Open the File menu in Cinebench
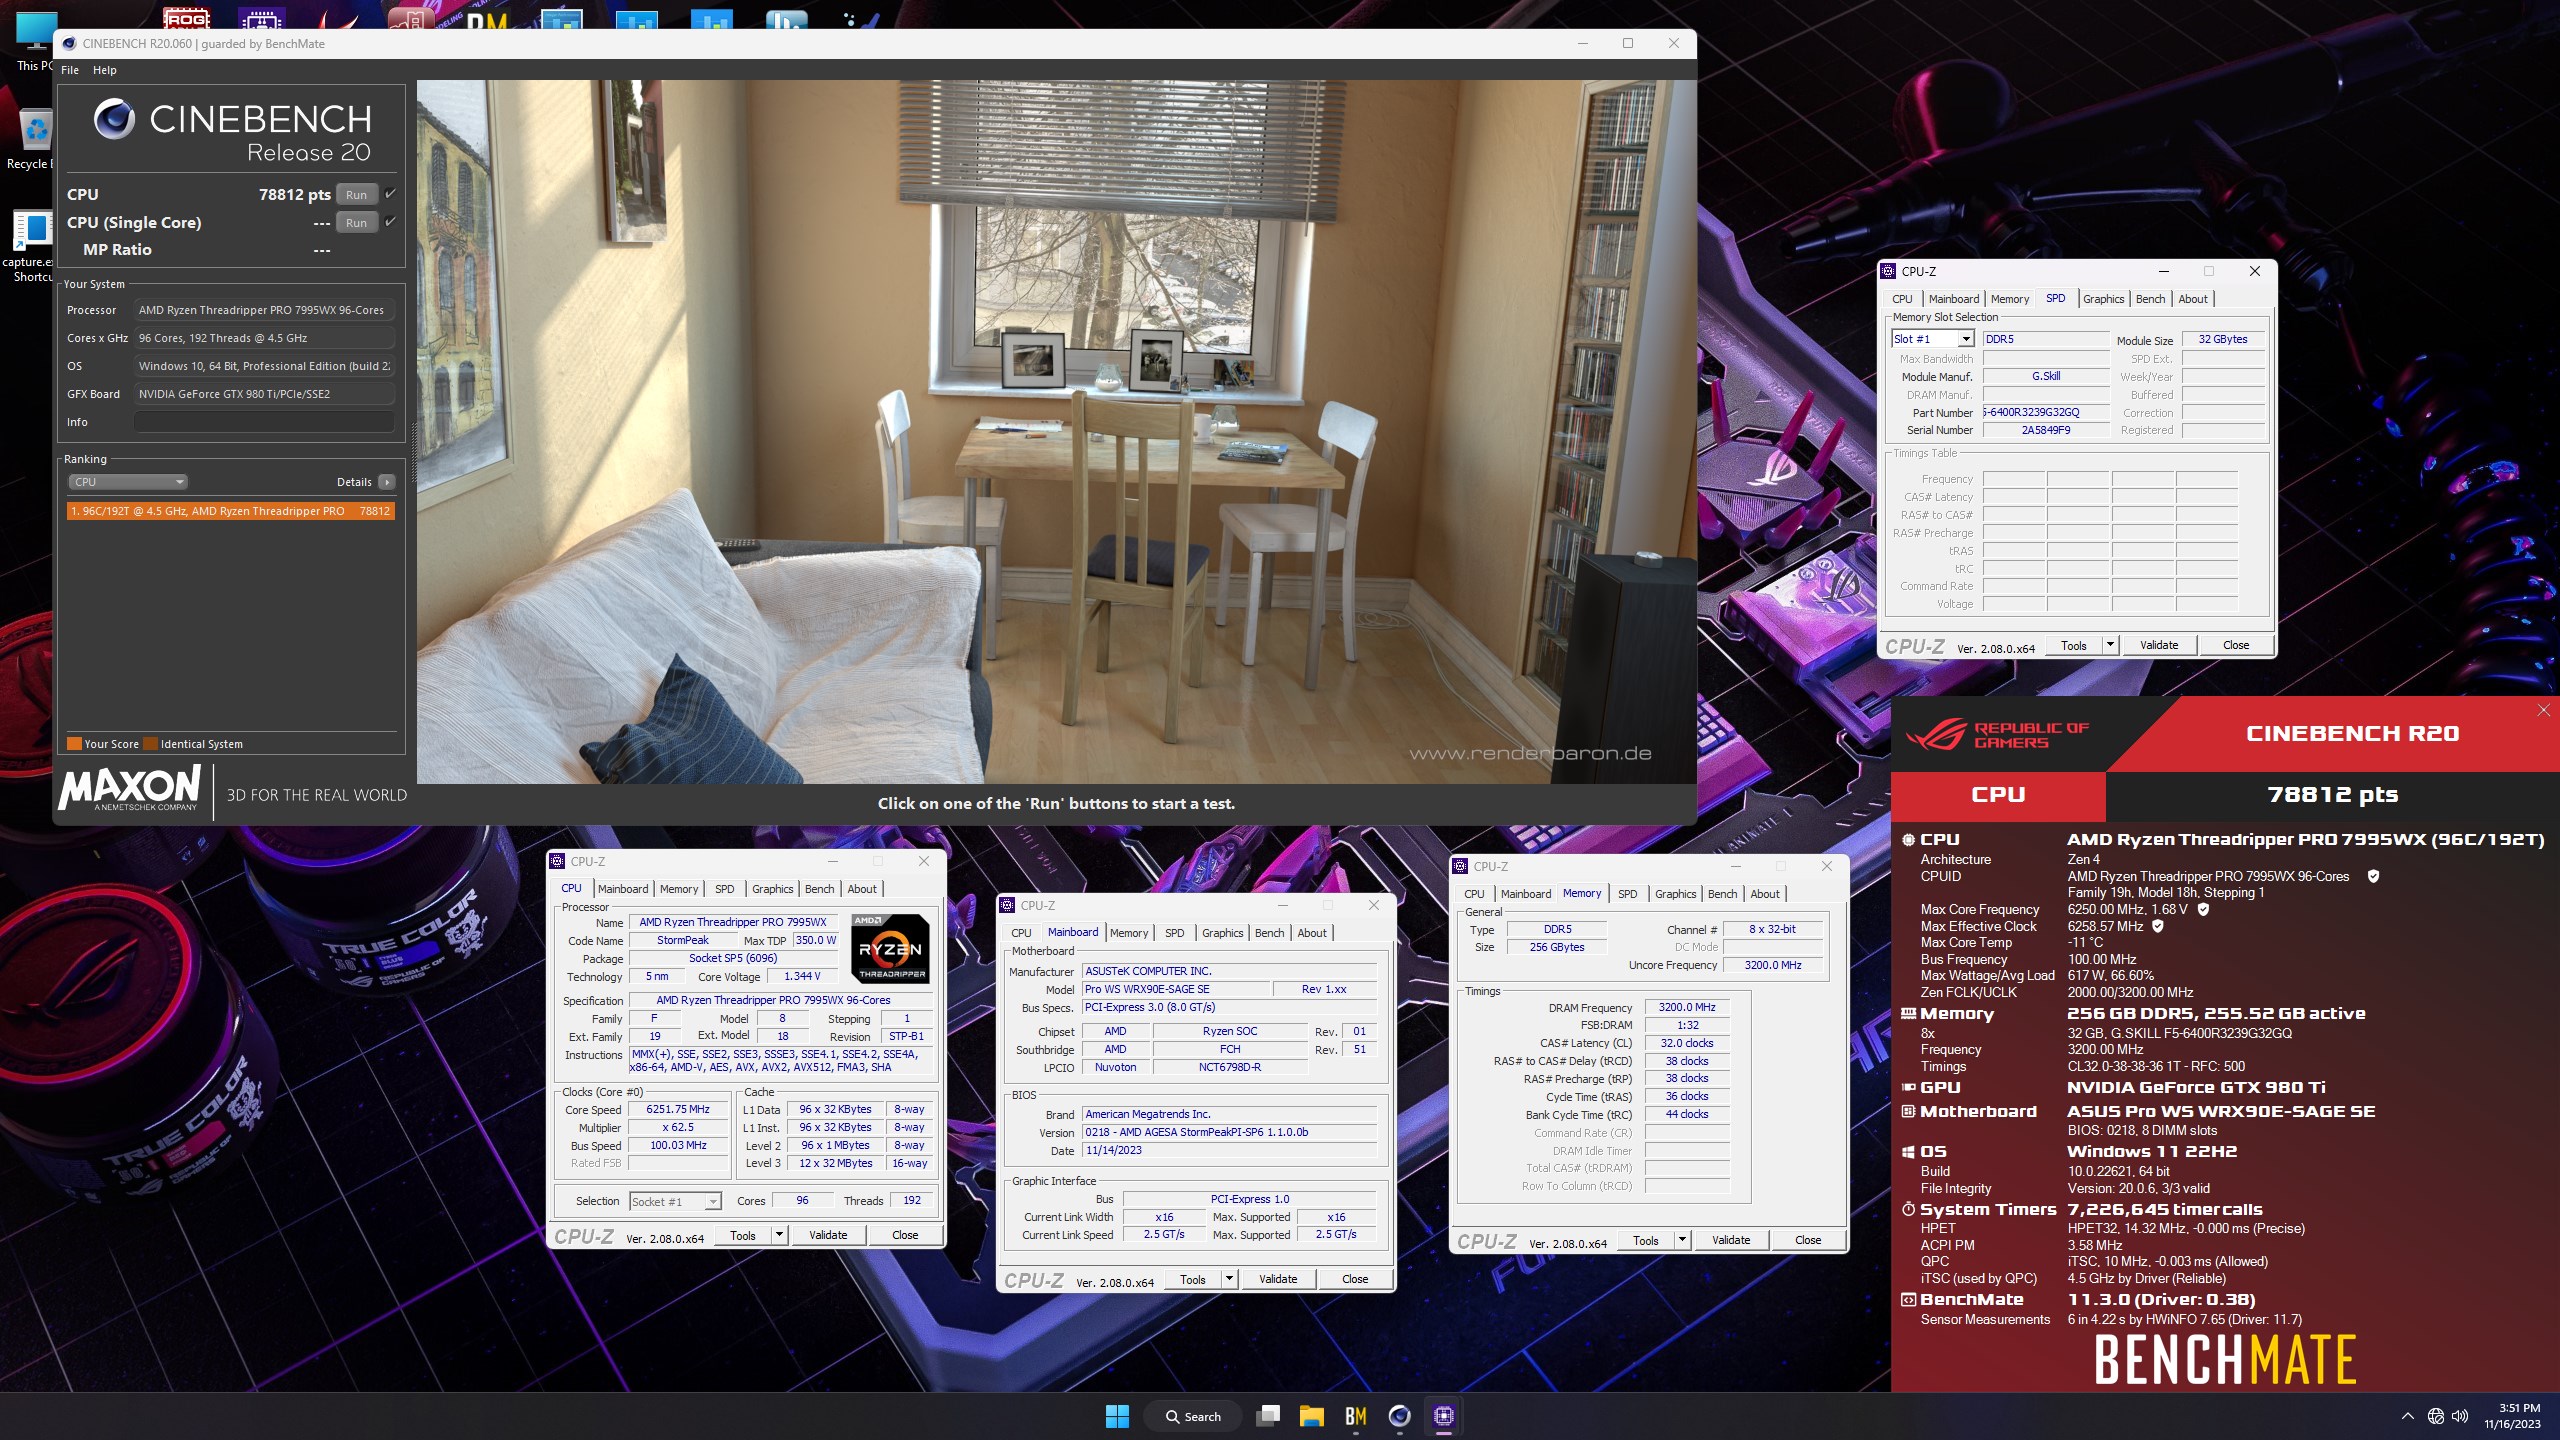Viewport: 2560px width, 1440px height. (x=70, y=70)
